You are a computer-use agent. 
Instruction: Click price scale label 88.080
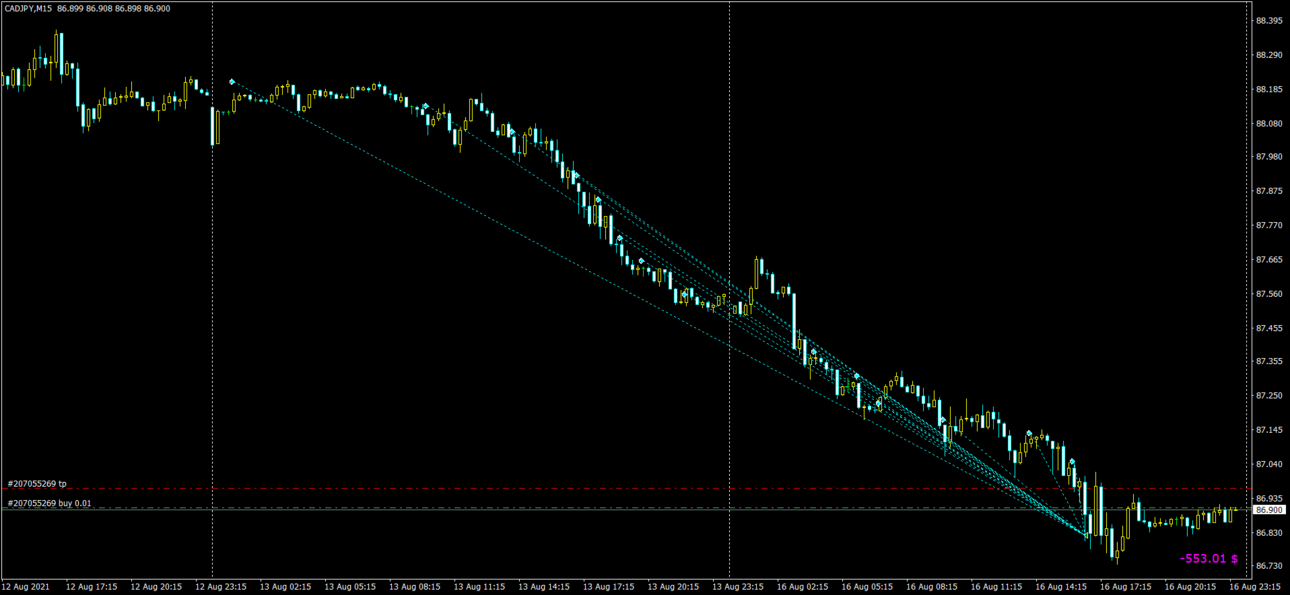[x=1269, y=124]
